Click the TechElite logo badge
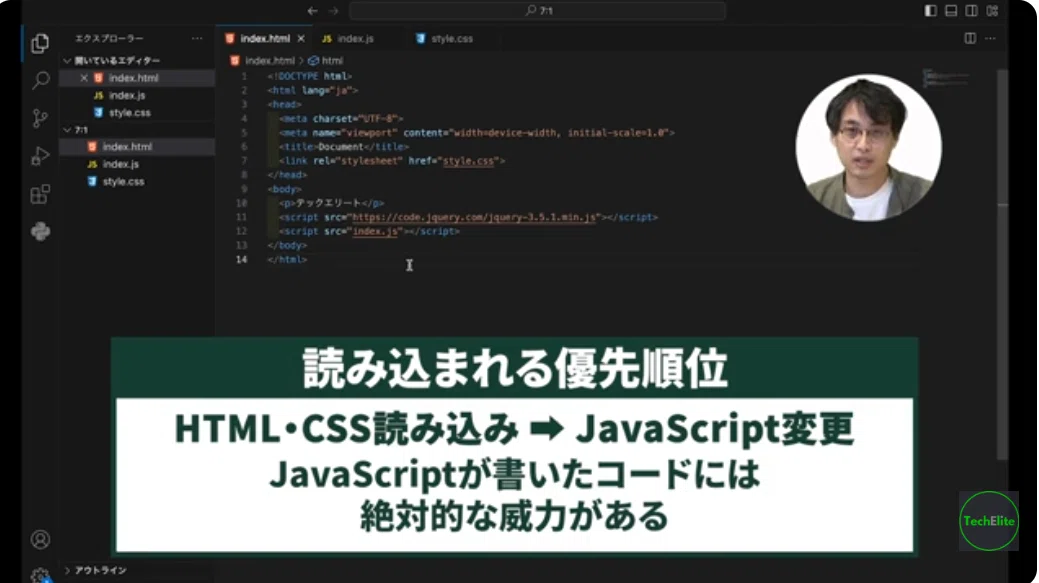This screenshot has height=583, width=1039. 989,521
